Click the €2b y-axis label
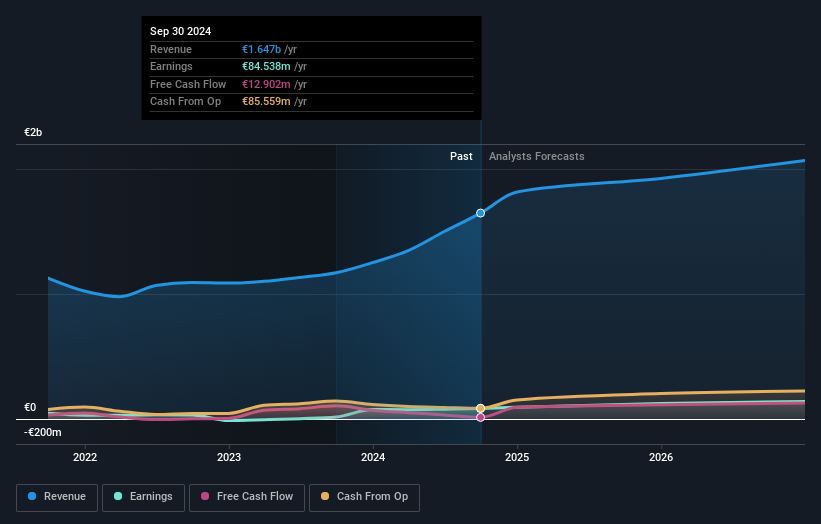The height and width of the screenshot is (524, 821). [33, 132]
